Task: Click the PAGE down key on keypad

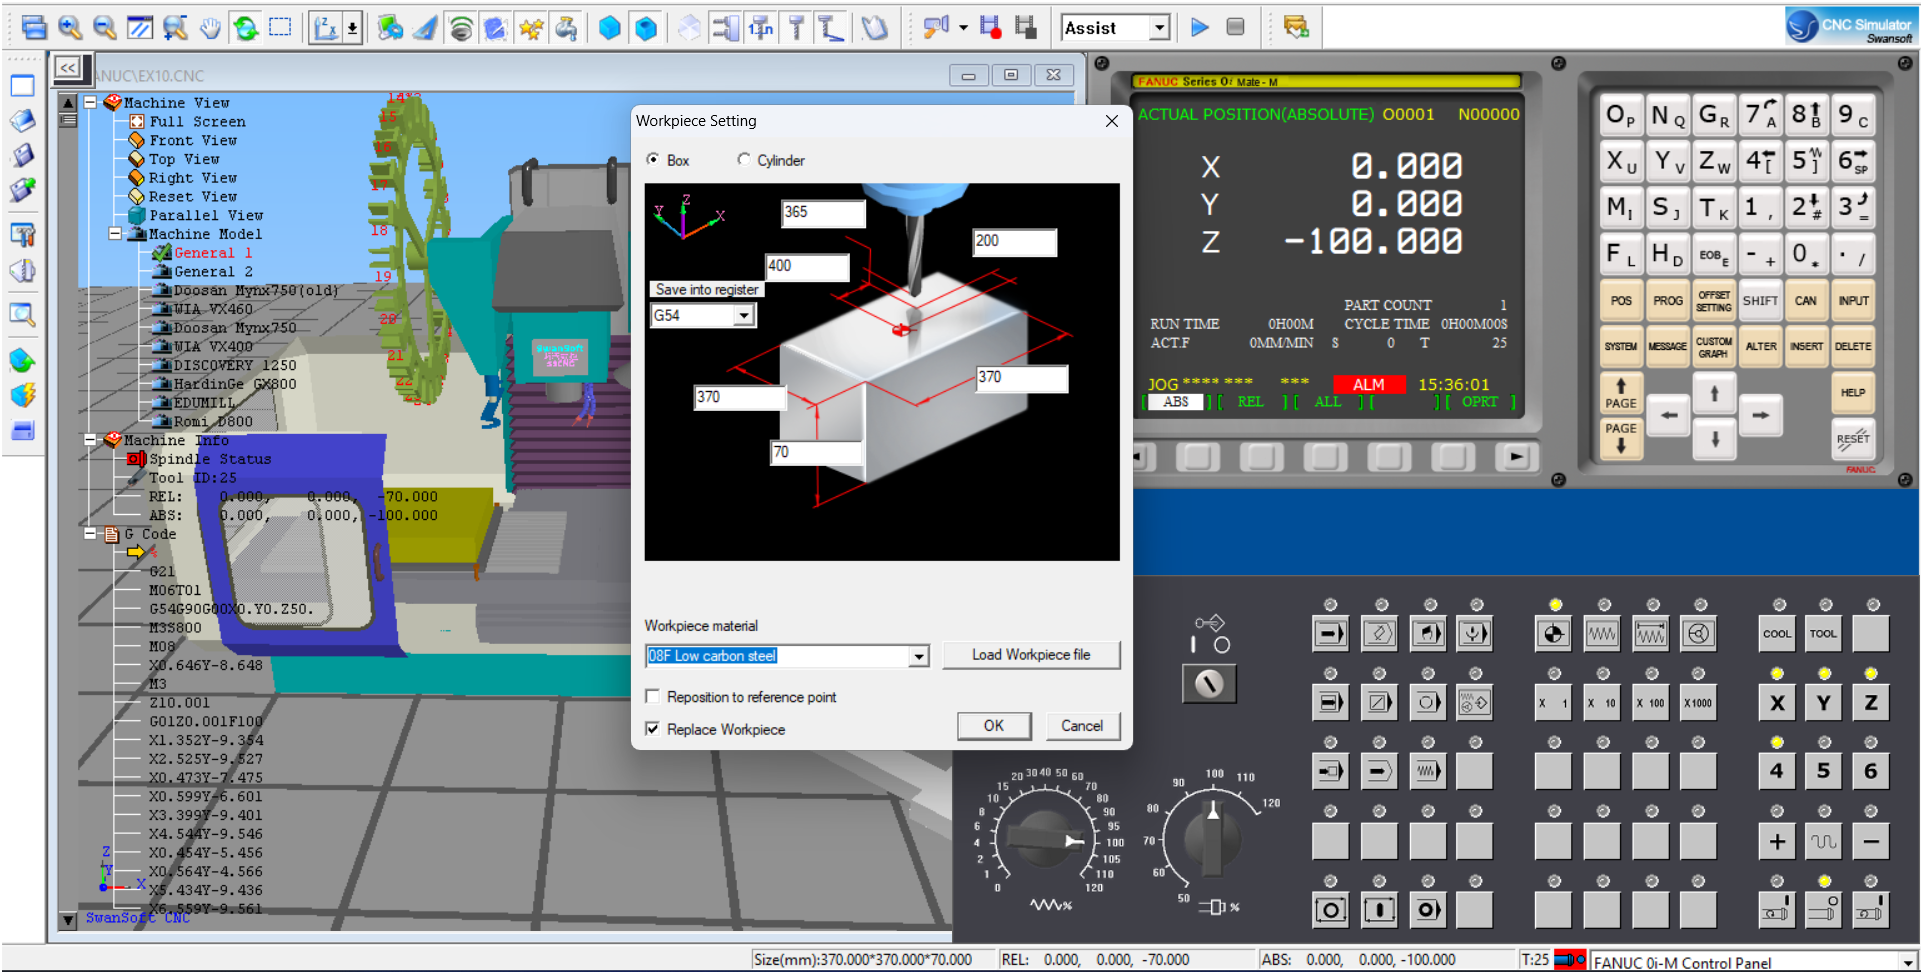Action: pyautogui.click(x=1621, y=438)
